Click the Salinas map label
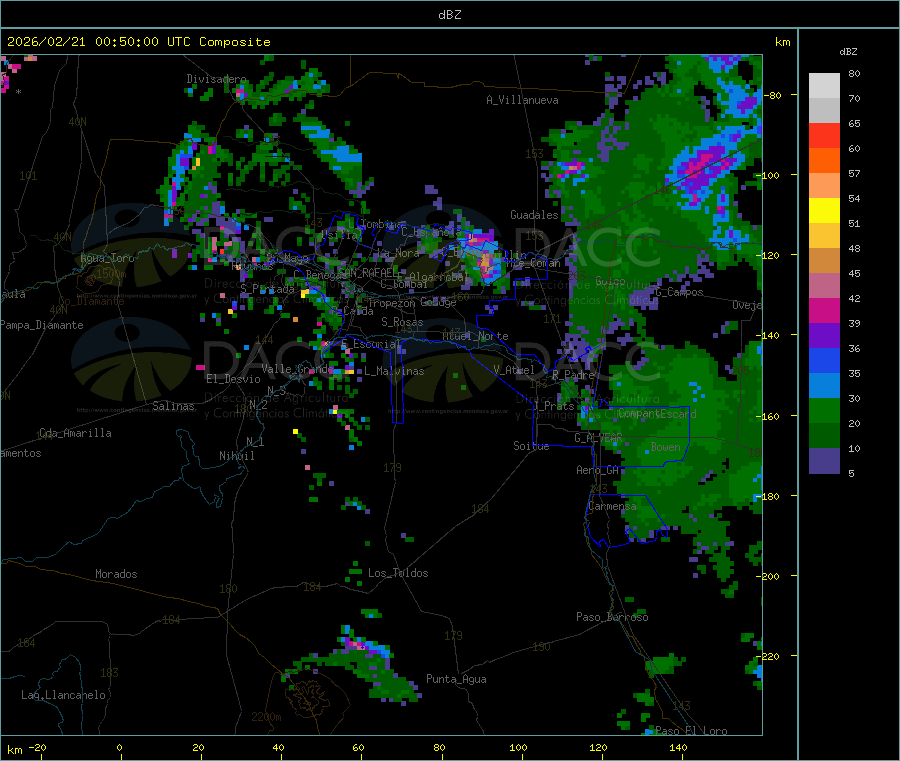The image size is (900, 761). click(x=173, y=406)
